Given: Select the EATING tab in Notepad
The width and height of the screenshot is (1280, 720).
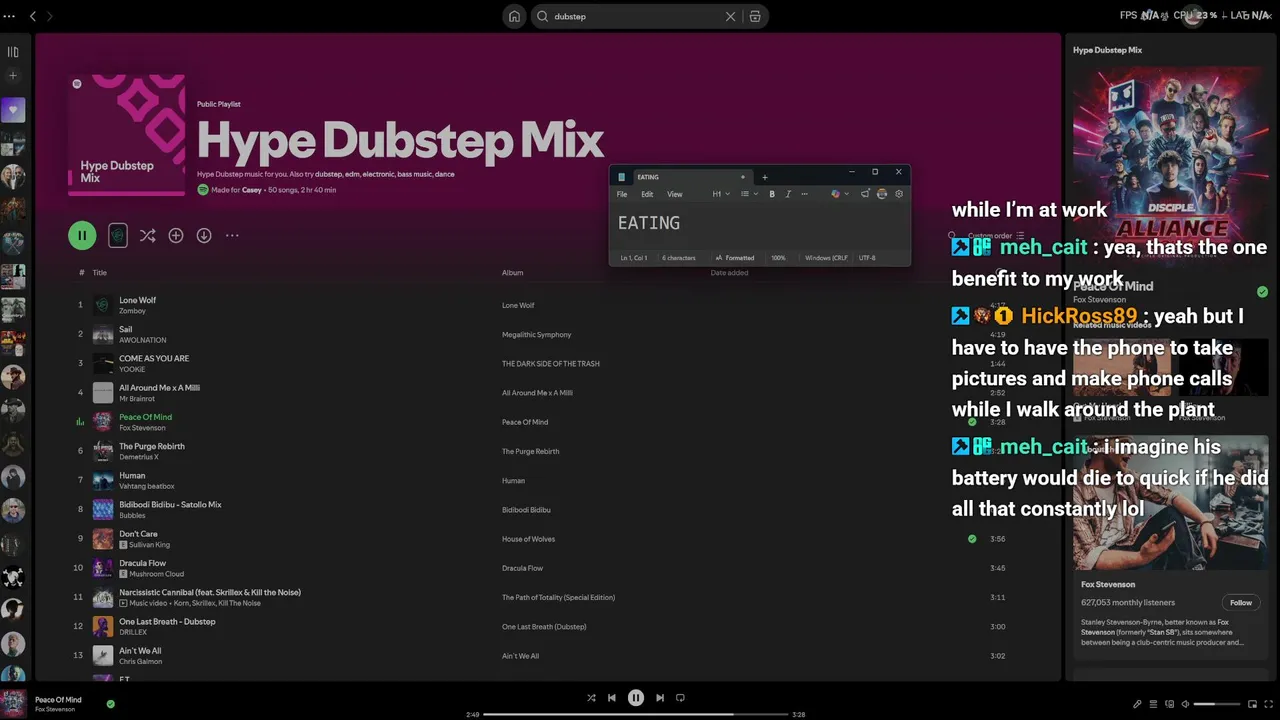Looking at the screenshot, I should (x=691, y=177).
